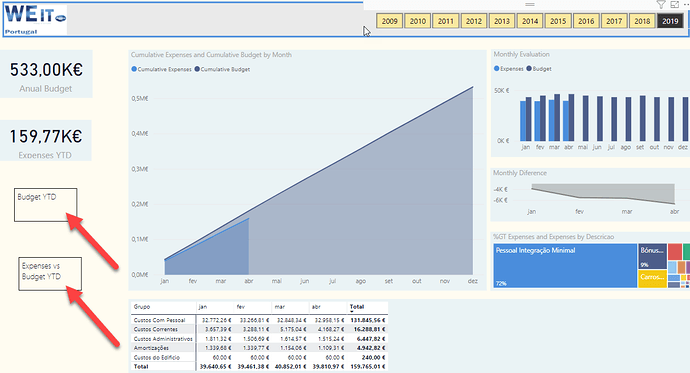Select the Custos Correntes table row
The image size is (690, 373).
[259, 329]
